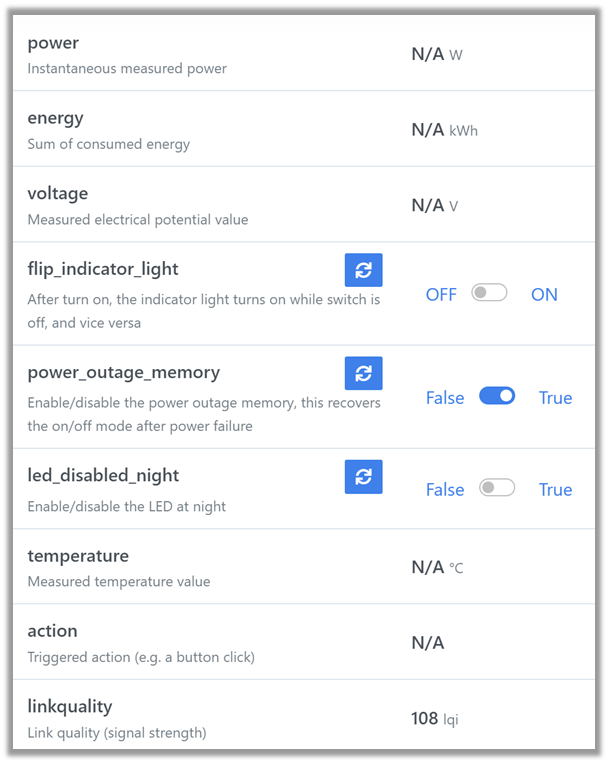The height and width of the screenshot is (764, 608).
Task: Toggle the led_disabled_night switch
Action: tap(497, 489)
